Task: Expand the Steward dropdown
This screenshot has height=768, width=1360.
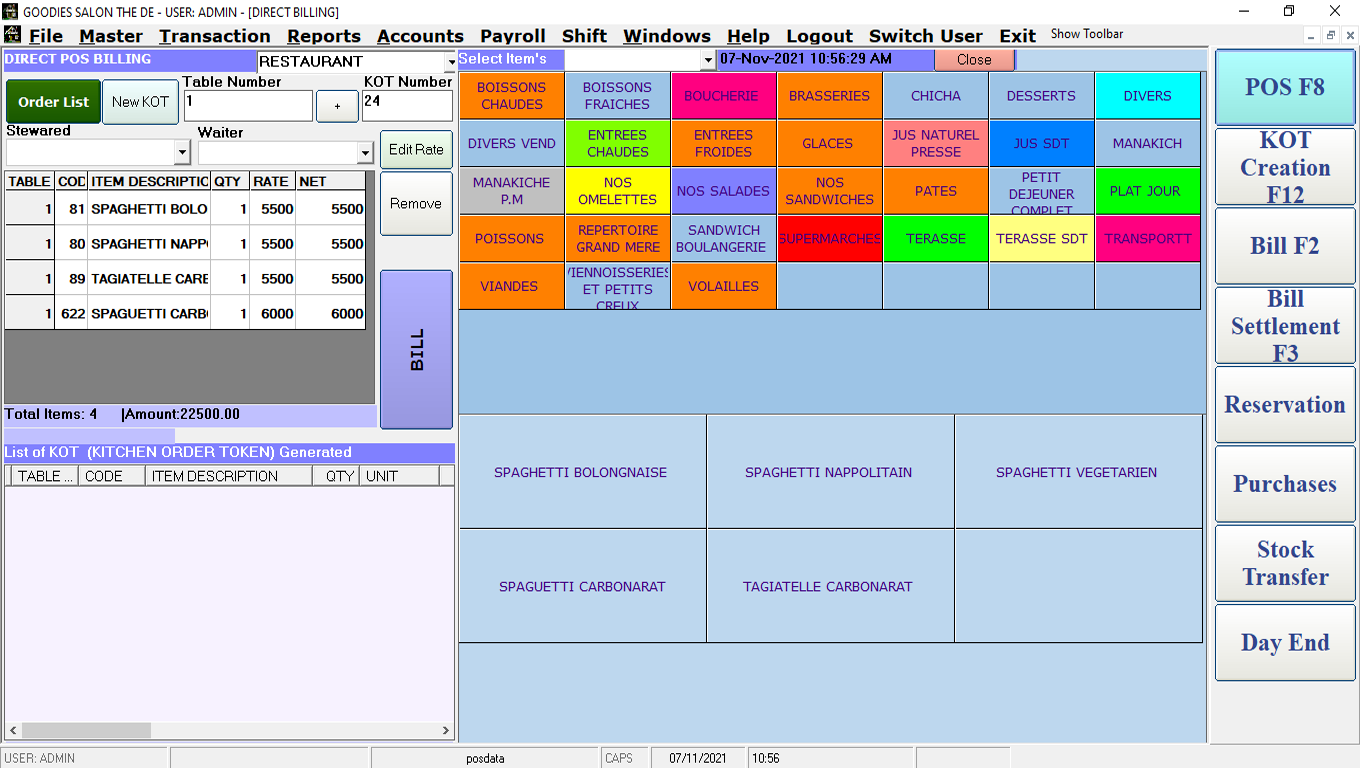Action: pos(182,153)
